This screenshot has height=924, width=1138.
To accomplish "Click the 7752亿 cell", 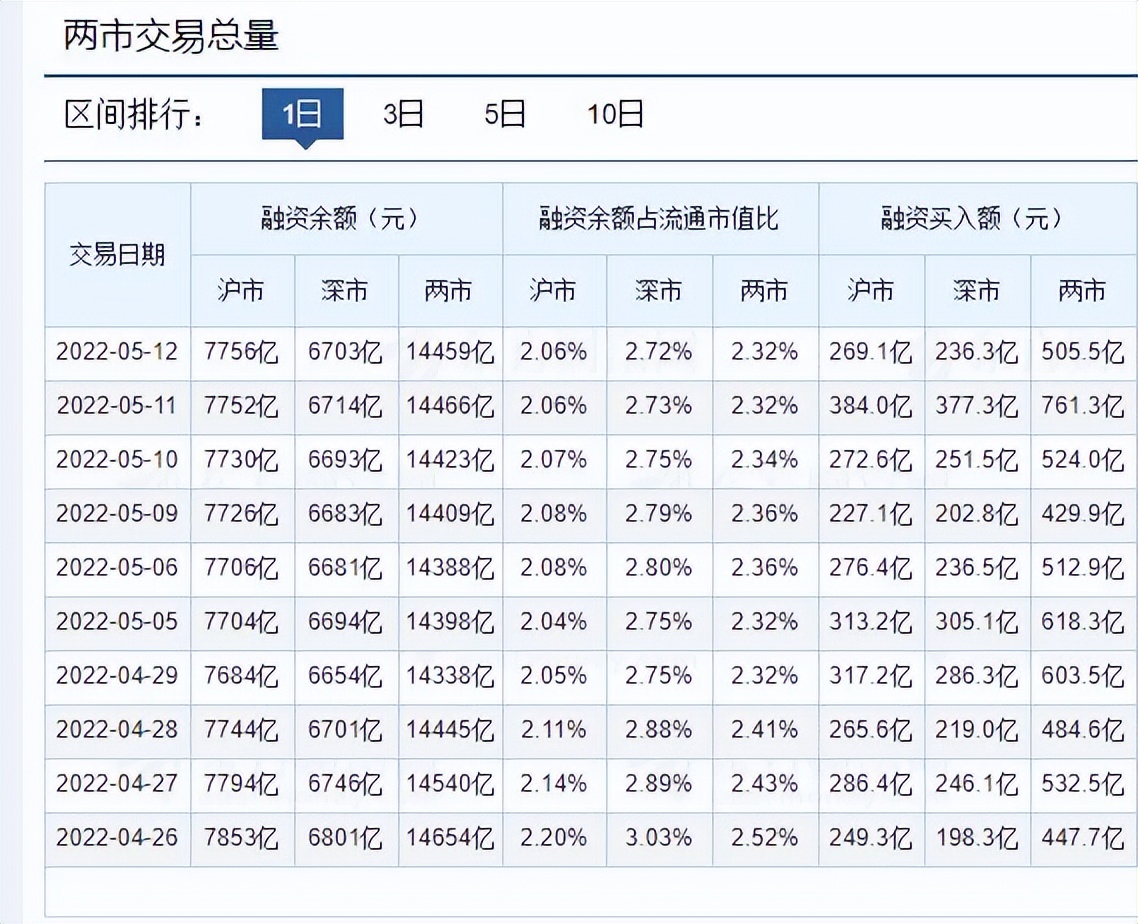I will click(242, 406).
